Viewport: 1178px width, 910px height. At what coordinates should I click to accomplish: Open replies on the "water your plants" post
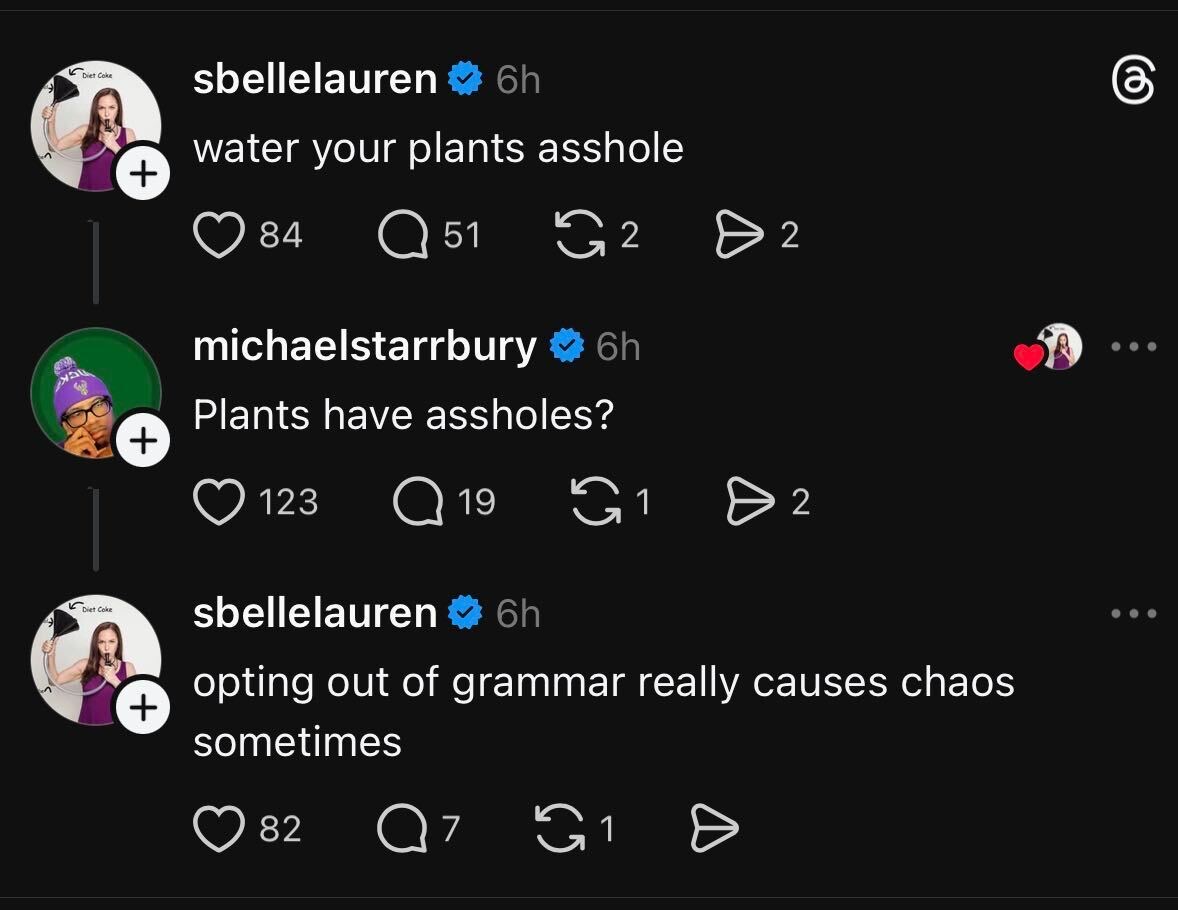click(402, 235)
